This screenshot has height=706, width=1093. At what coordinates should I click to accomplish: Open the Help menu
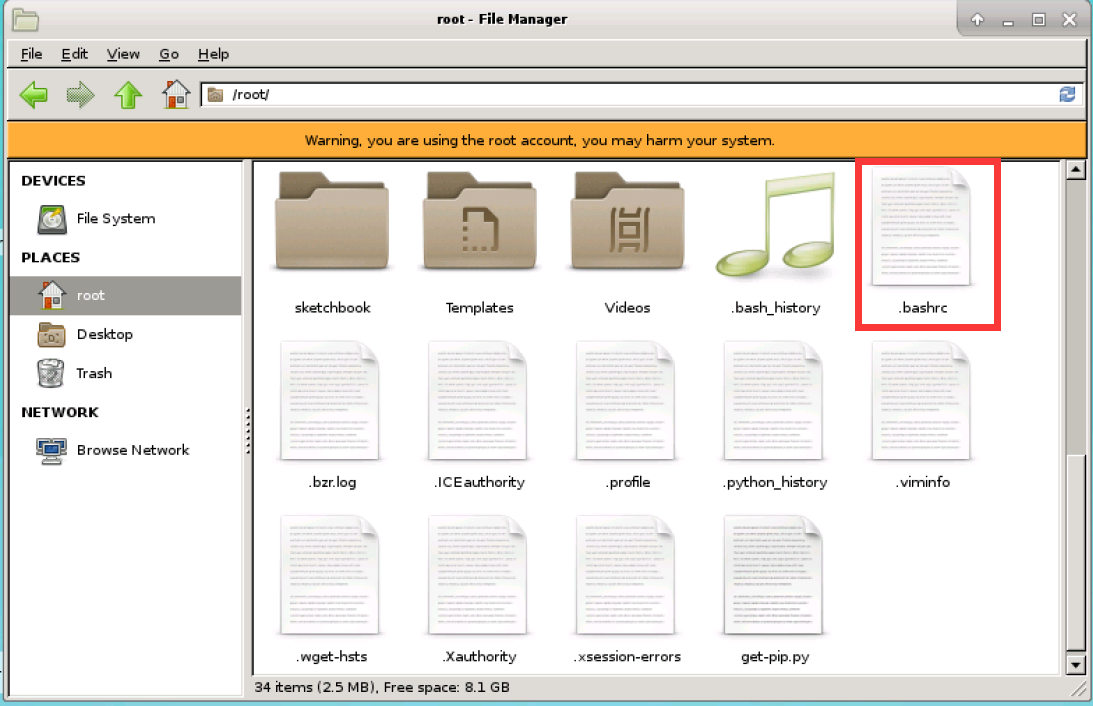coord(213,54)
